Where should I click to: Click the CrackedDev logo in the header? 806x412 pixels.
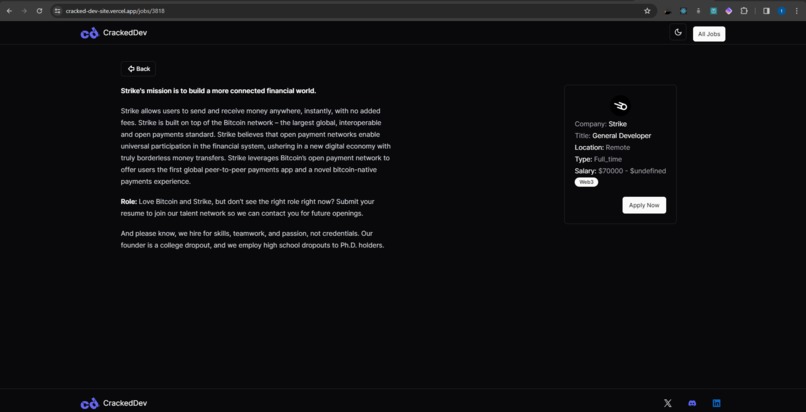click(89, 33)
